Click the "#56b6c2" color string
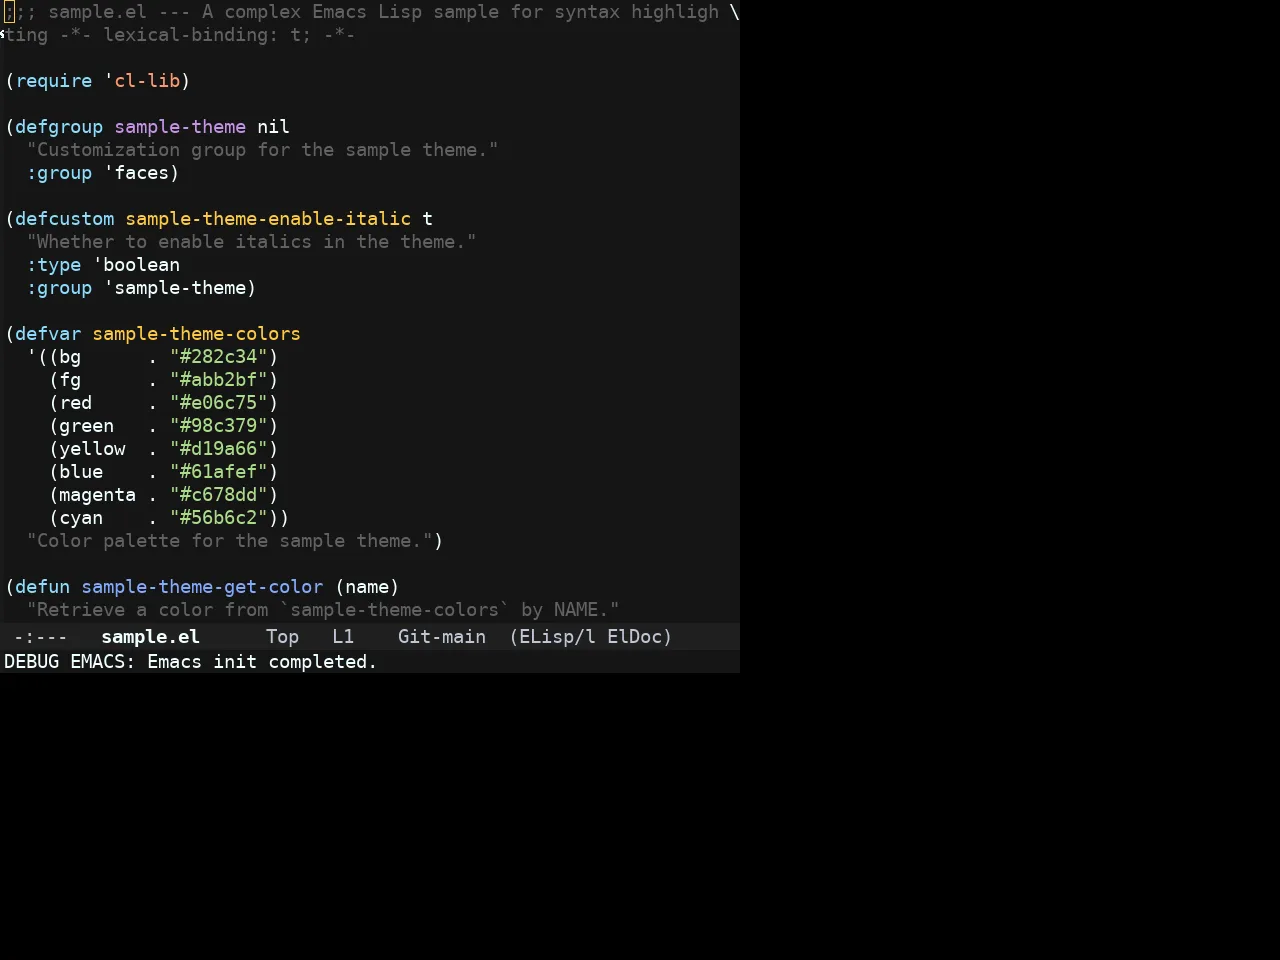1280x960 pixels. click(x=219, y=518)
